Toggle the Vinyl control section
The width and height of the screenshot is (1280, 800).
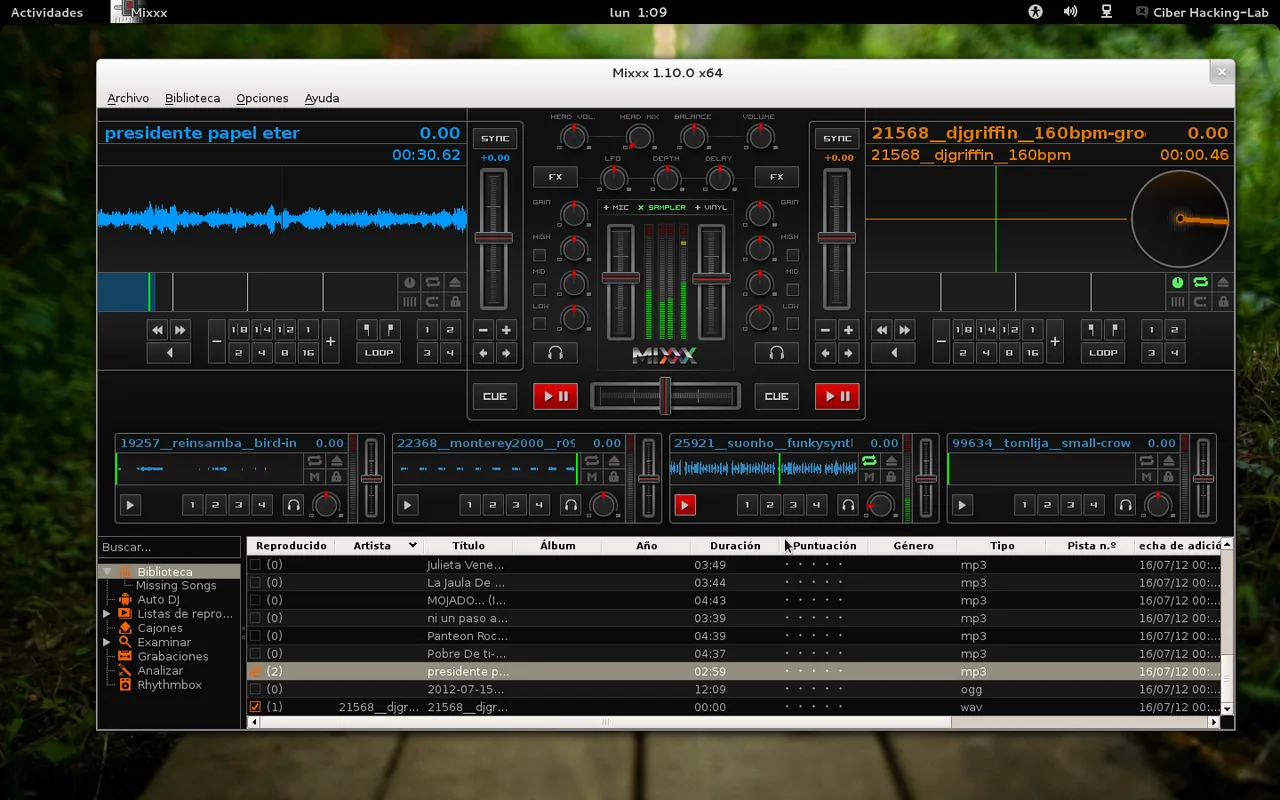tap(711, 208)
